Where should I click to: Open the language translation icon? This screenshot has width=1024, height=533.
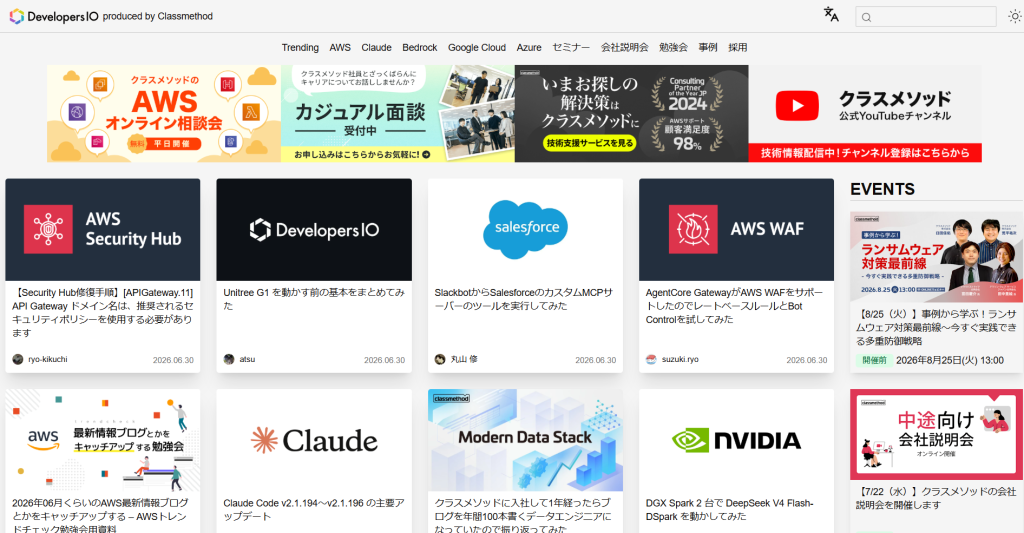tap(831, 15)
